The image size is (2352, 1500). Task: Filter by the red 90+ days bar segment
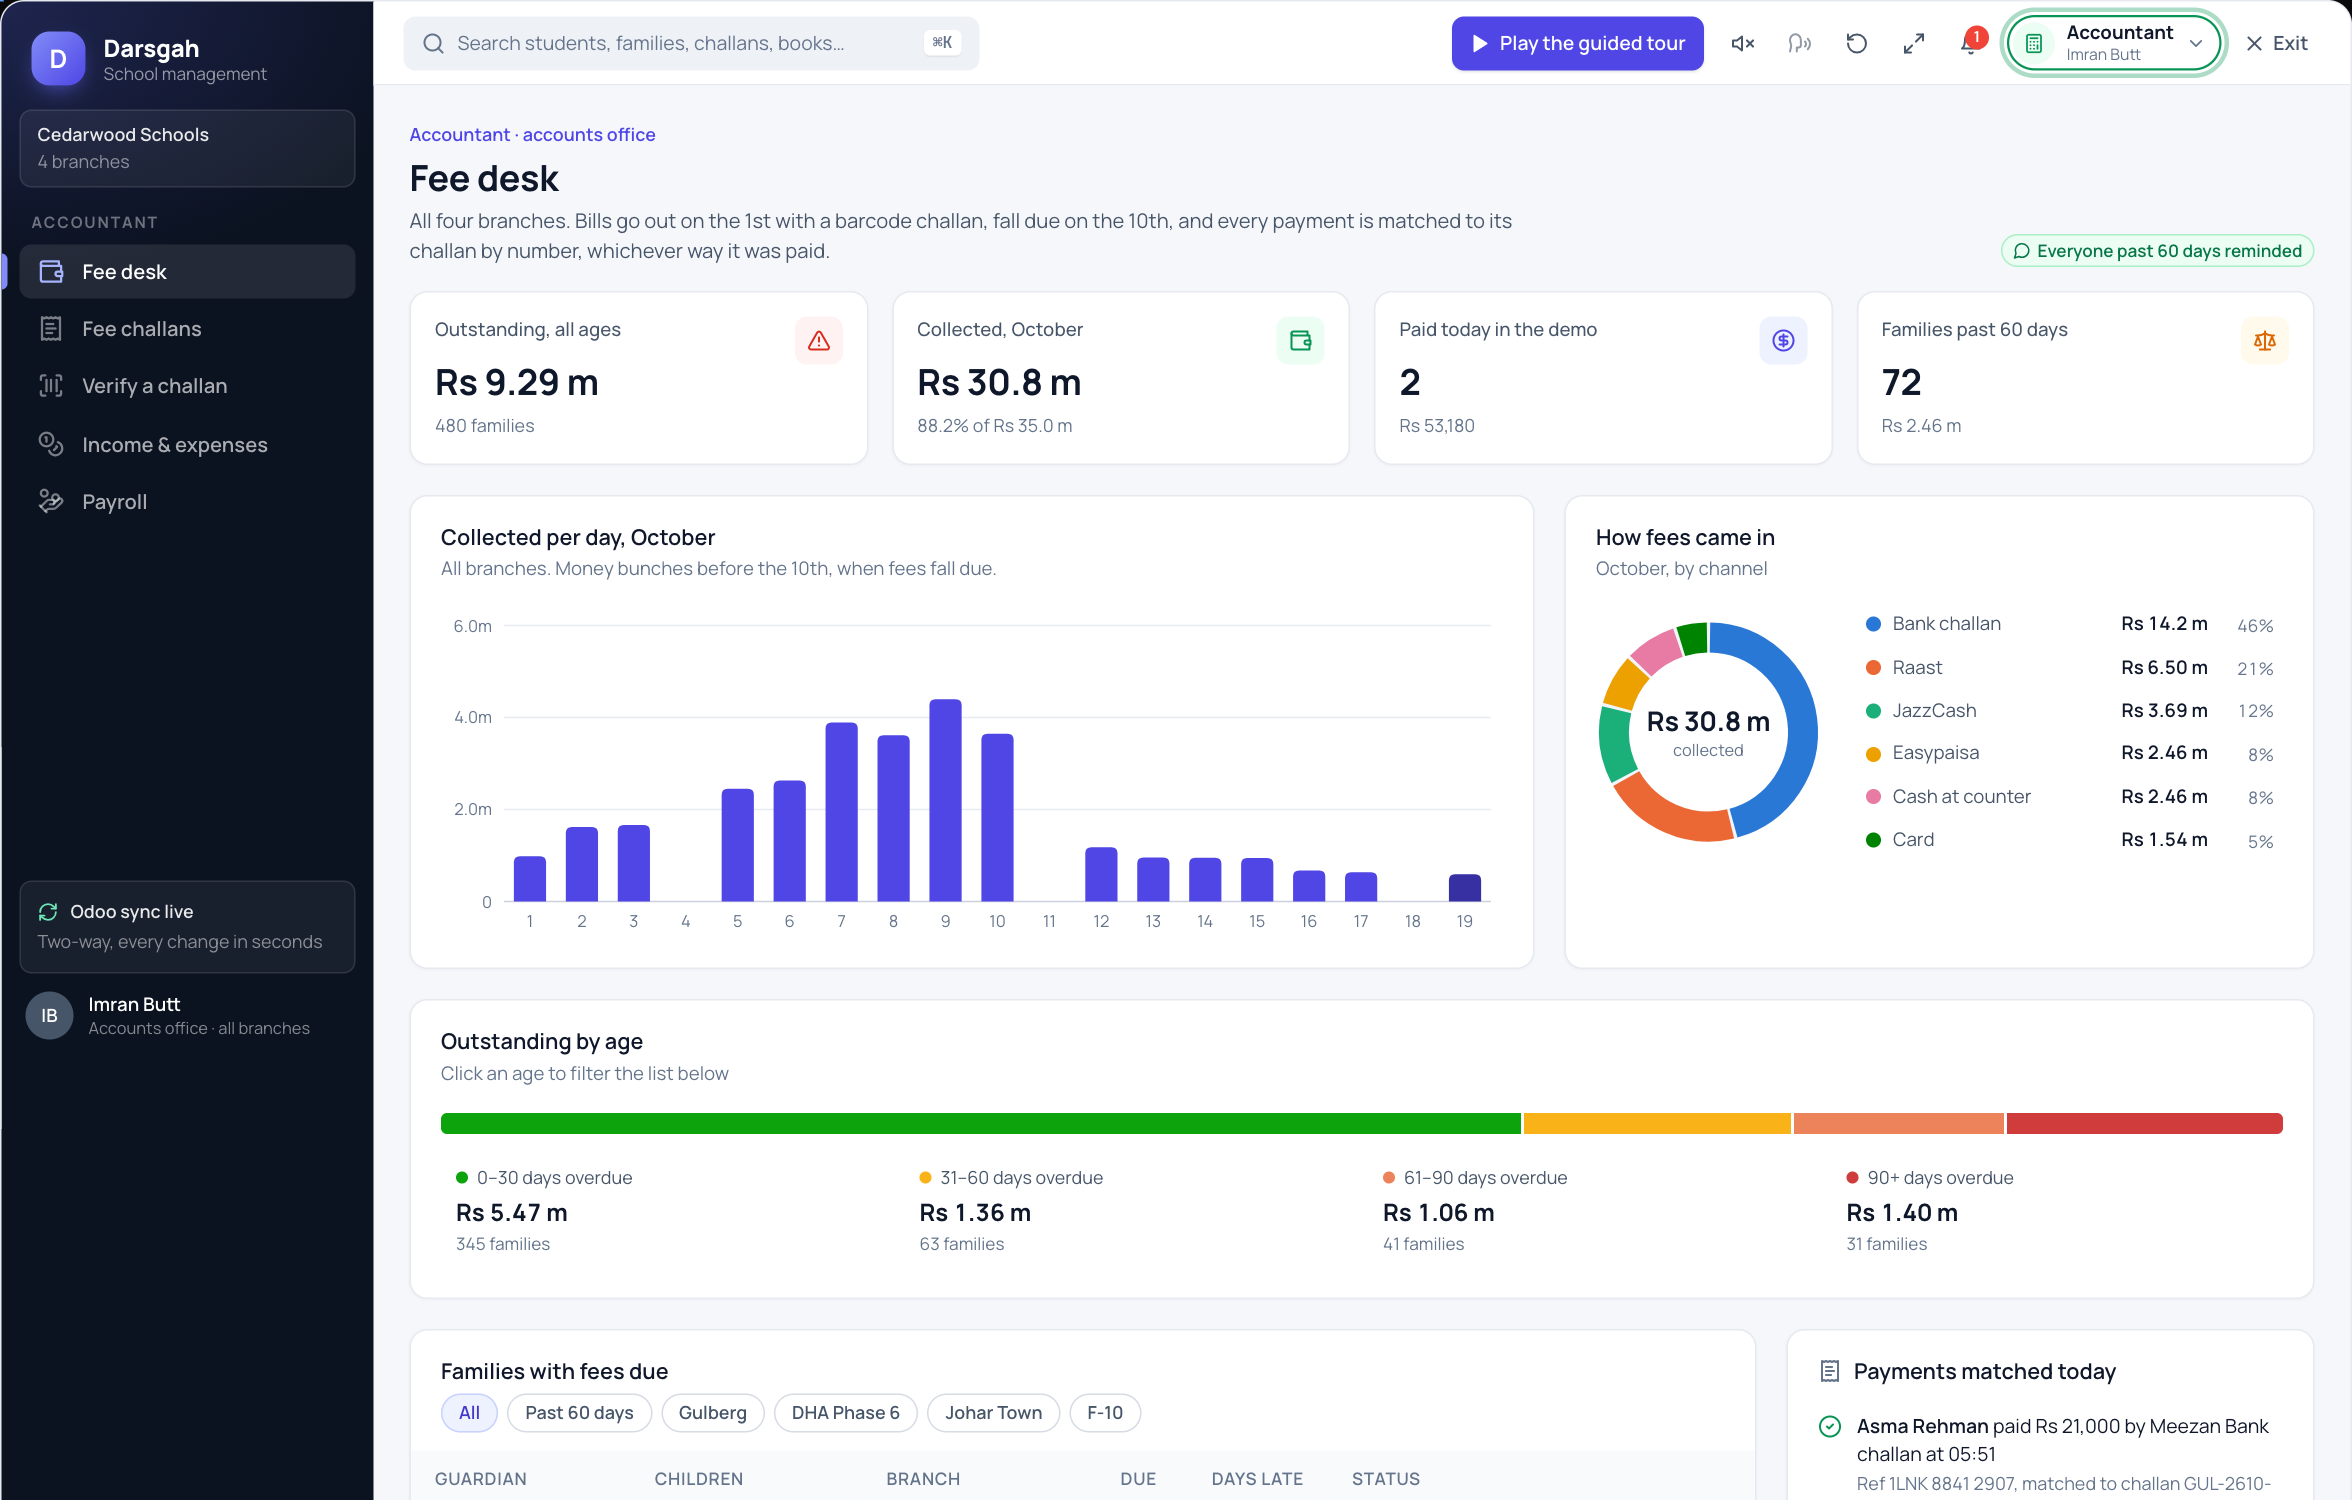click(x=2144, y=1123)
